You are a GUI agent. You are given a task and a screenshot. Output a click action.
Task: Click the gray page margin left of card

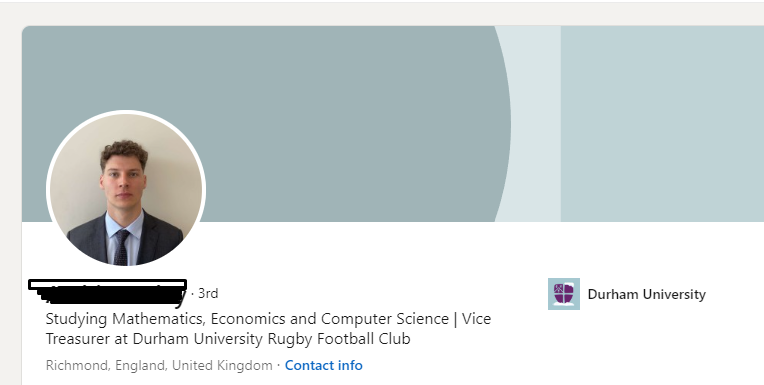11,205
